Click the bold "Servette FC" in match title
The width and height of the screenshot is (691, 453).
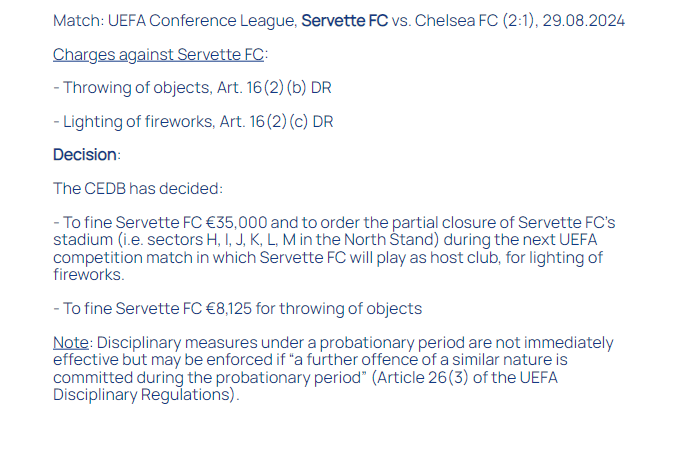[343, 20]
